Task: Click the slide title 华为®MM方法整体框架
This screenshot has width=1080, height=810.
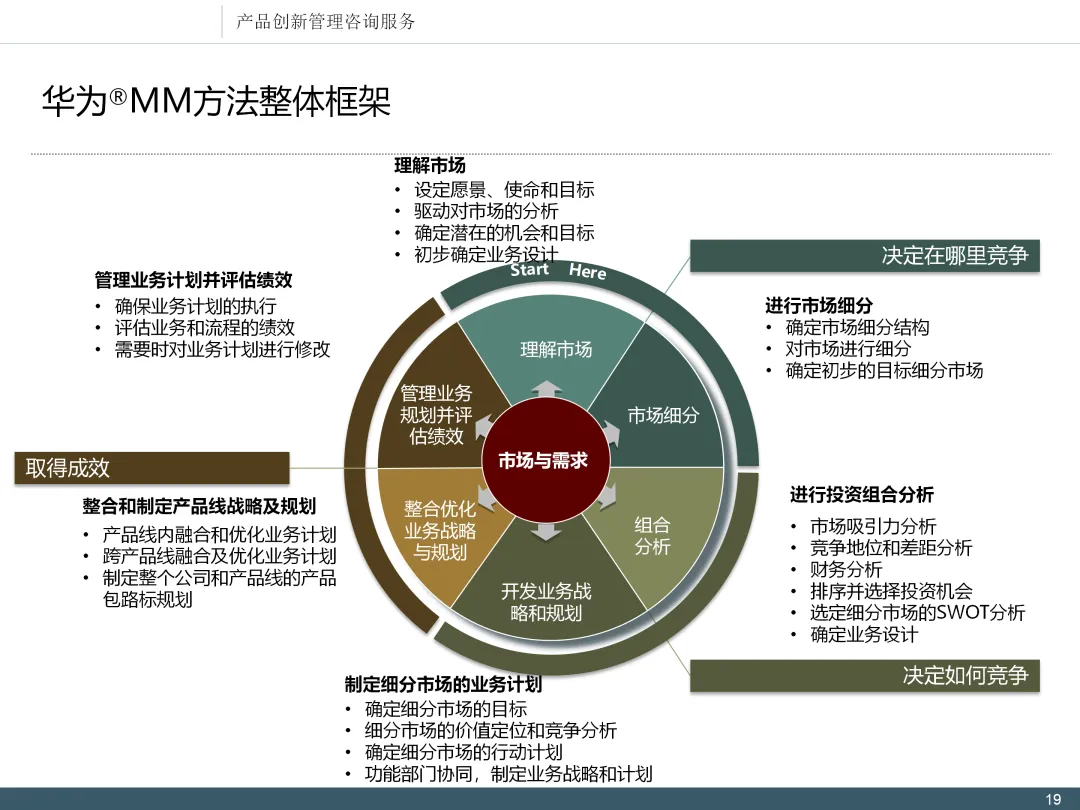Action: [216, 102]
